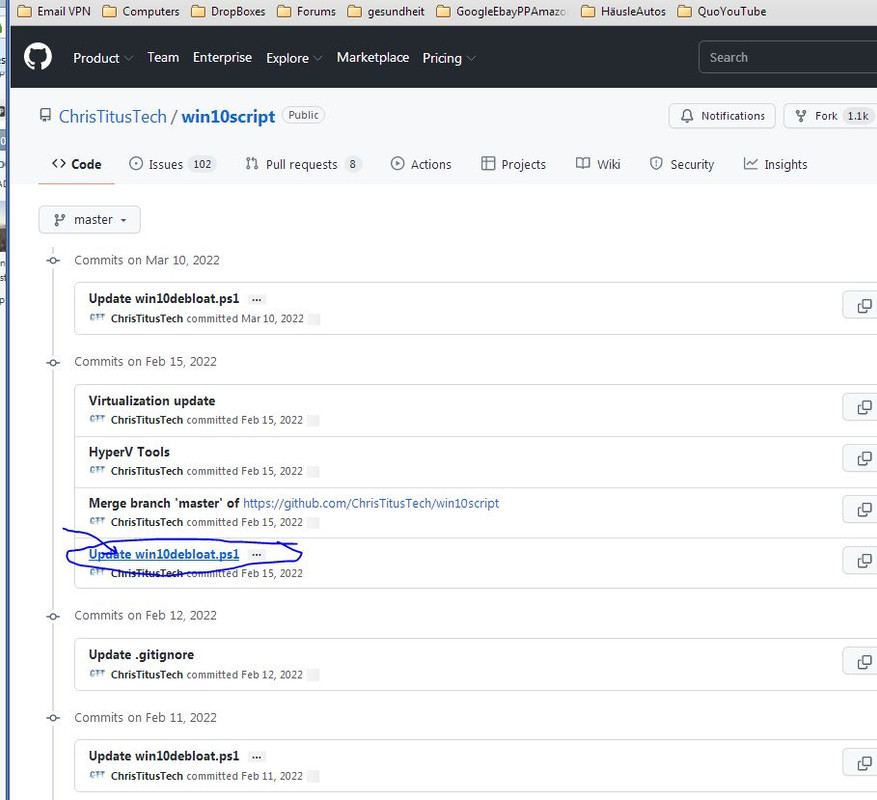Open the Enterprise nav link
877x800 pixels.
click(x=222, y=57)
